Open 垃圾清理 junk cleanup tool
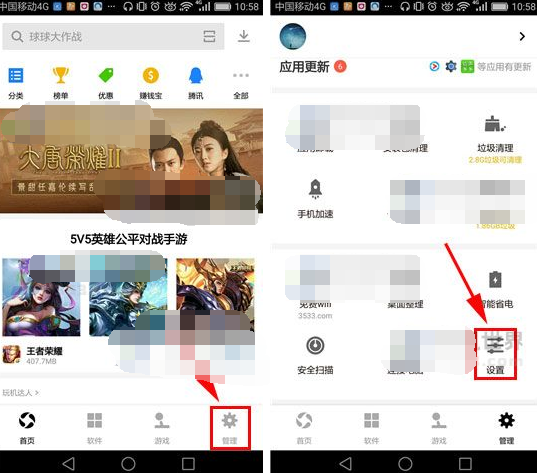The image size is (537, 473). [495, 139]
